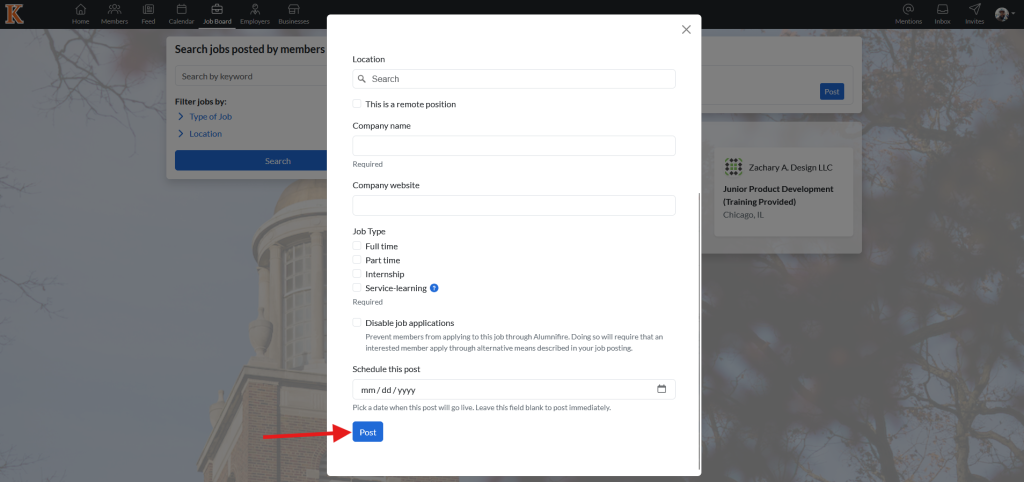Viewport: 1024px width, 482px height.
Task: Submit the form with the Post button
Action: tap(368, 432)
